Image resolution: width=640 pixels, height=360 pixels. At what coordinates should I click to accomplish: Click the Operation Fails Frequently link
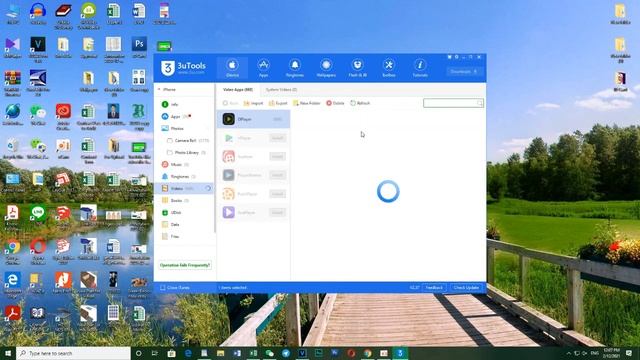pos(185,265)
